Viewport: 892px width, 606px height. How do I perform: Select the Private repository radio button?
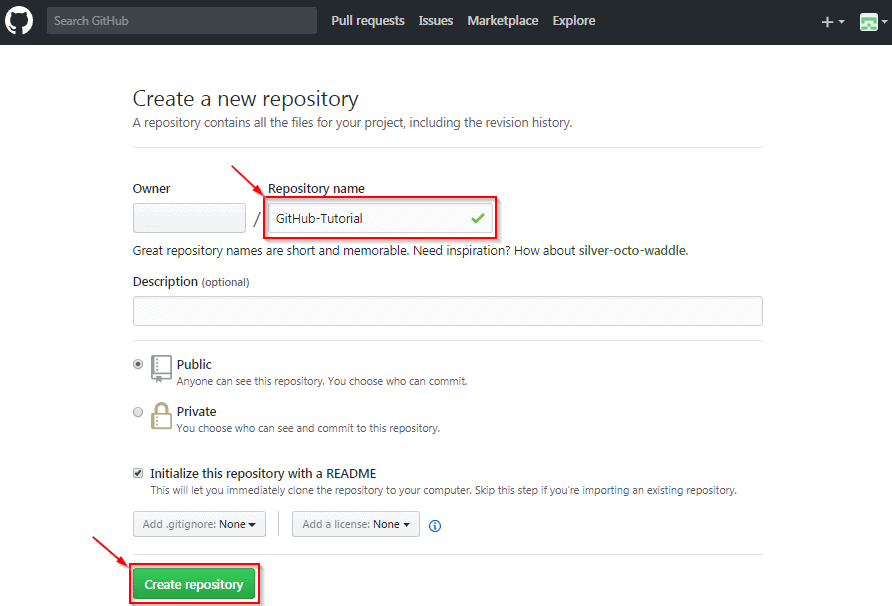click(x=137, y=411)
